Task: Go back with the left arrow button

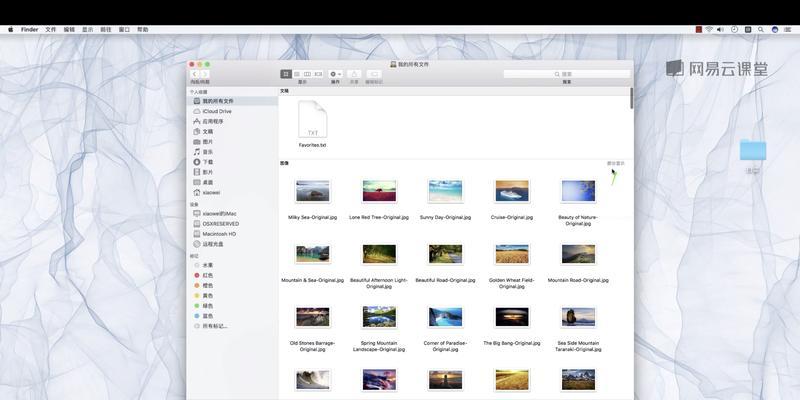Action: point(194,74)
